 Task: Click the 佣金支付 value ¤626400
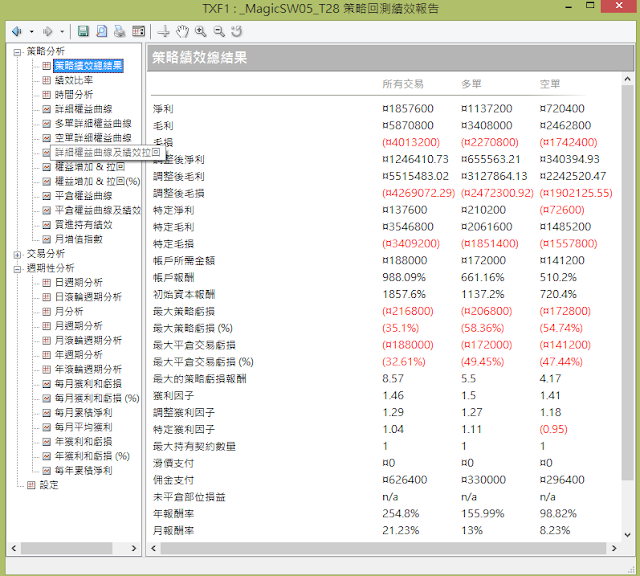pos(404,480)
